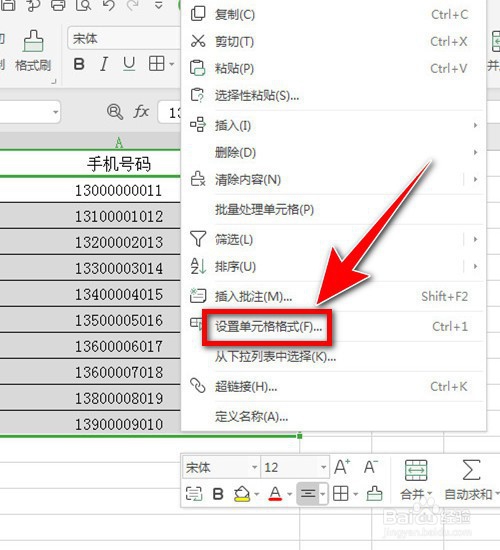Choose 定义名称(A)... from the context menu

333,417
